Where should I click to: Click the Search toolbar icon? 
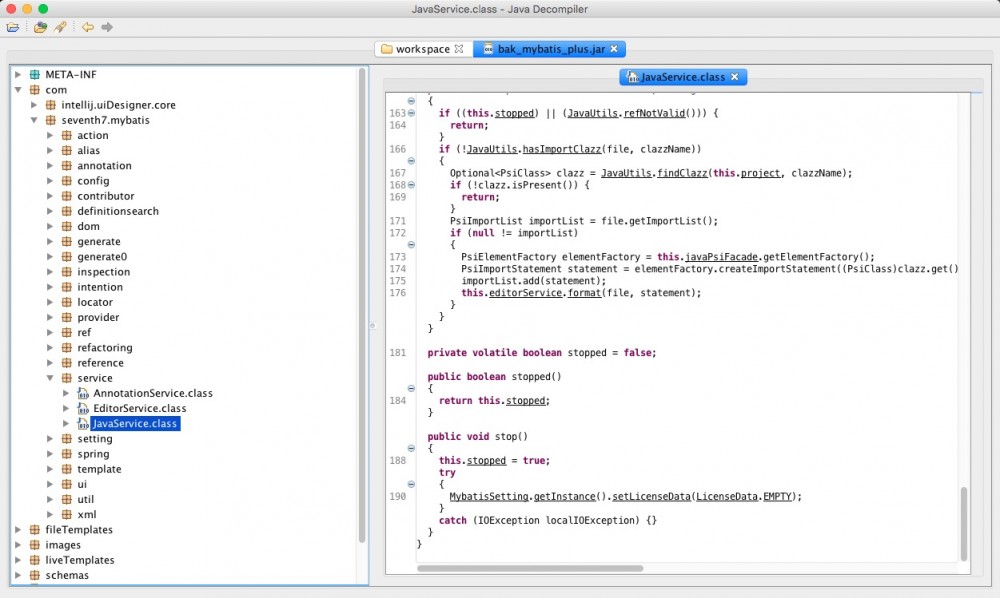point(60,27)
